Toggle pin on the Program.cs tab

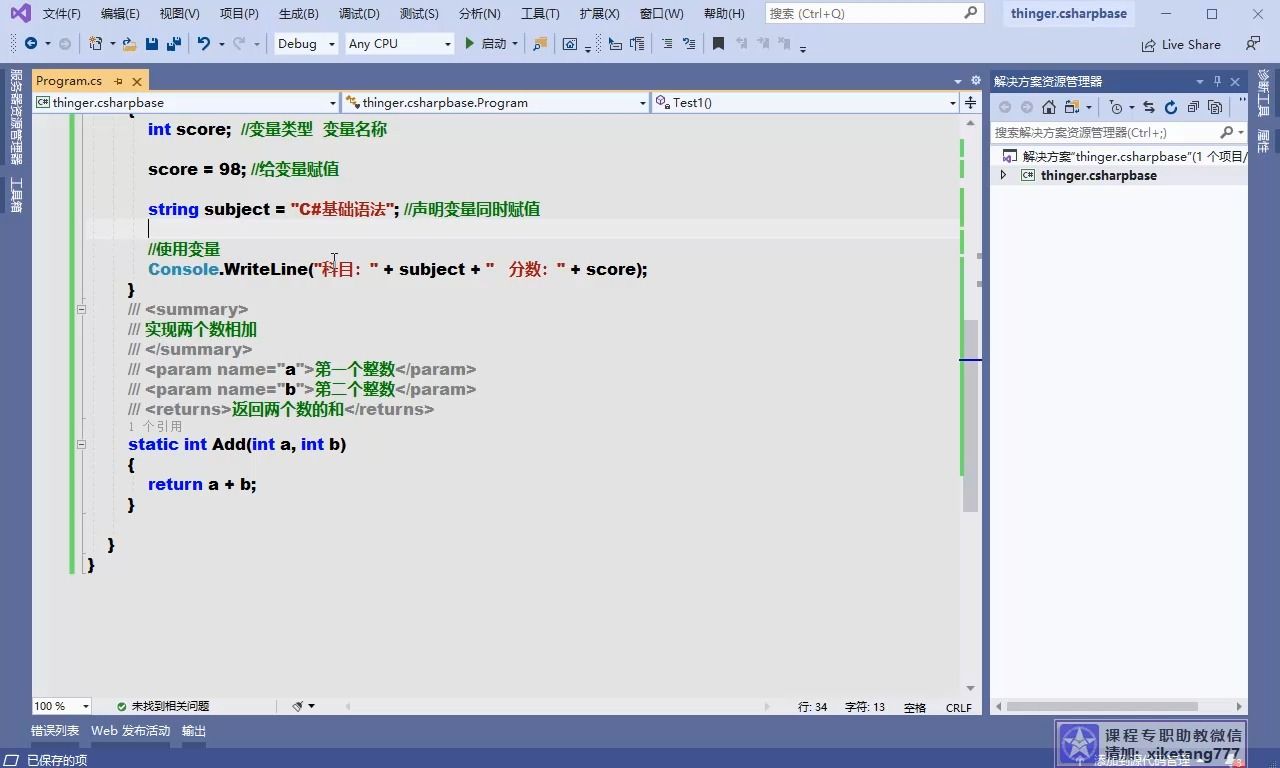click(x=118, y=81)
